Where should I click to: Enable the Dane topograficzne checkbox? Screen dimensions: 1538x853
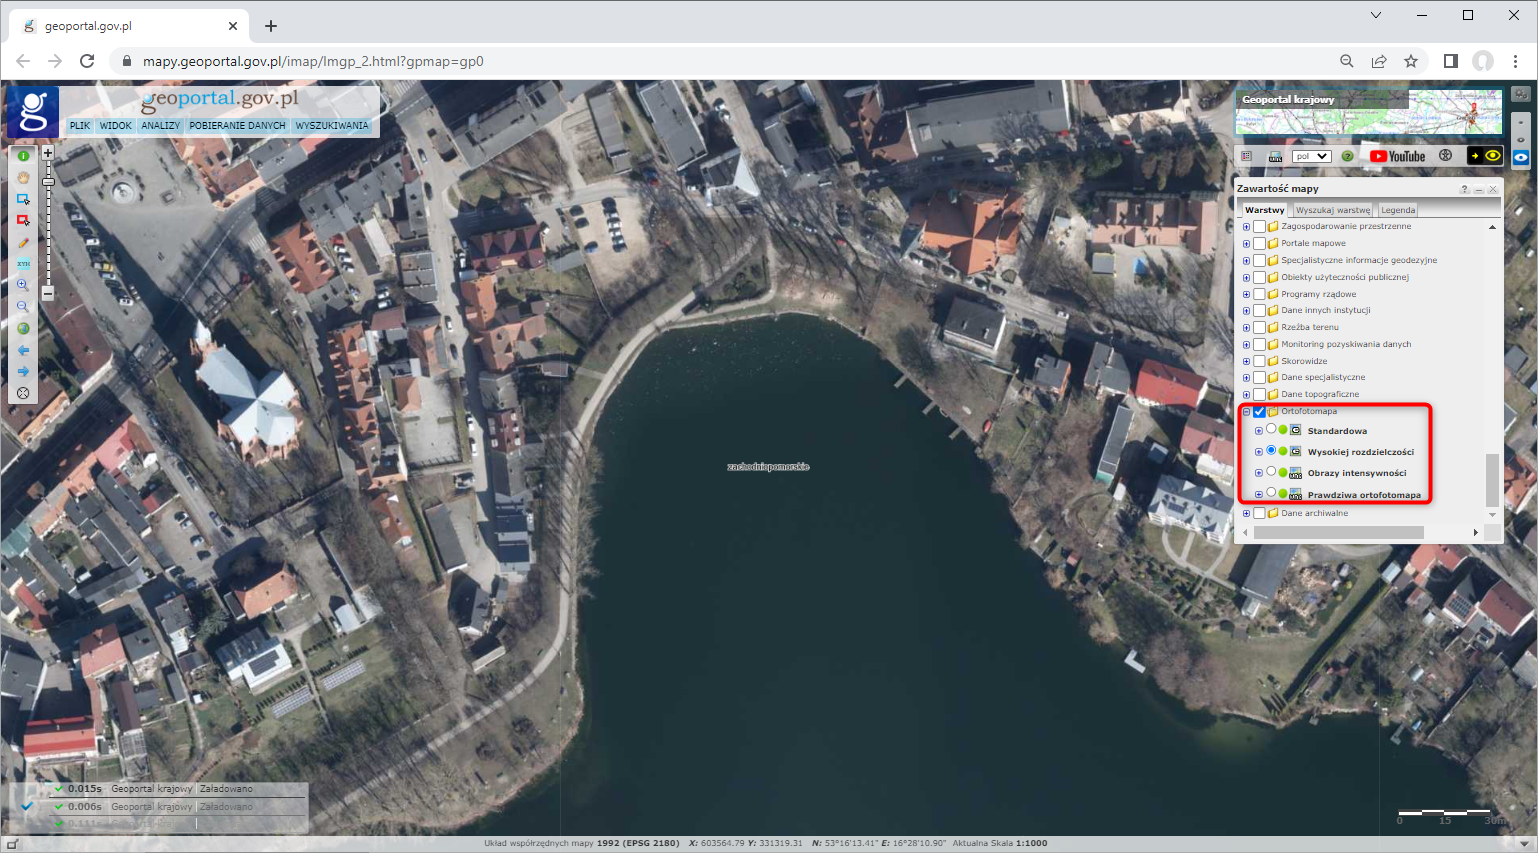1259,394
